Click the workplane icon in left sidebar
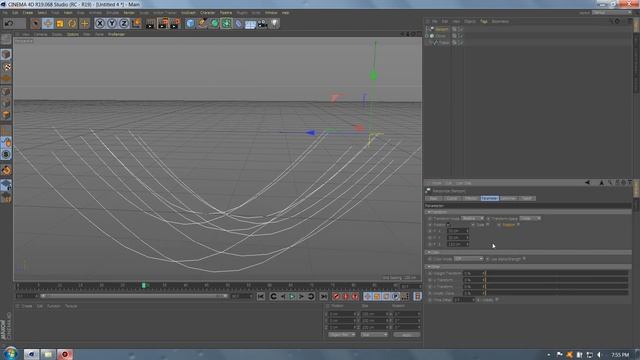This screenshot has width=640, height=360. click(x=6, y=186)
